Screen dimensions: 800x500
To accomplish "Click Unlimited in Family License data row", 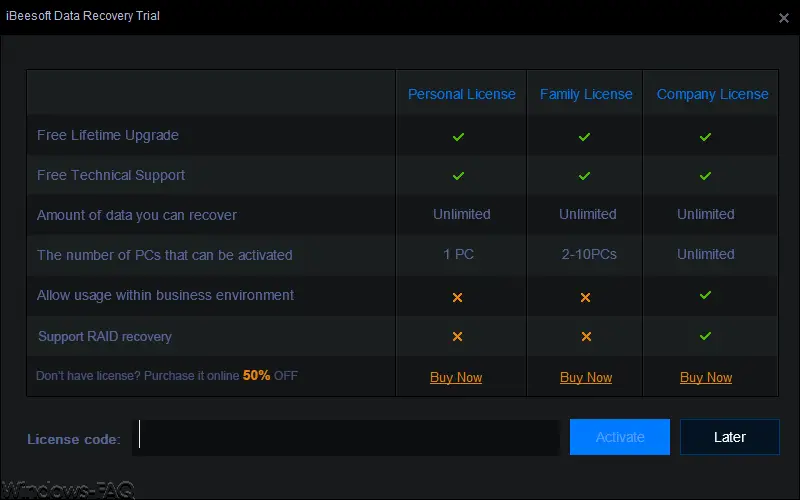I will [588, 214].
